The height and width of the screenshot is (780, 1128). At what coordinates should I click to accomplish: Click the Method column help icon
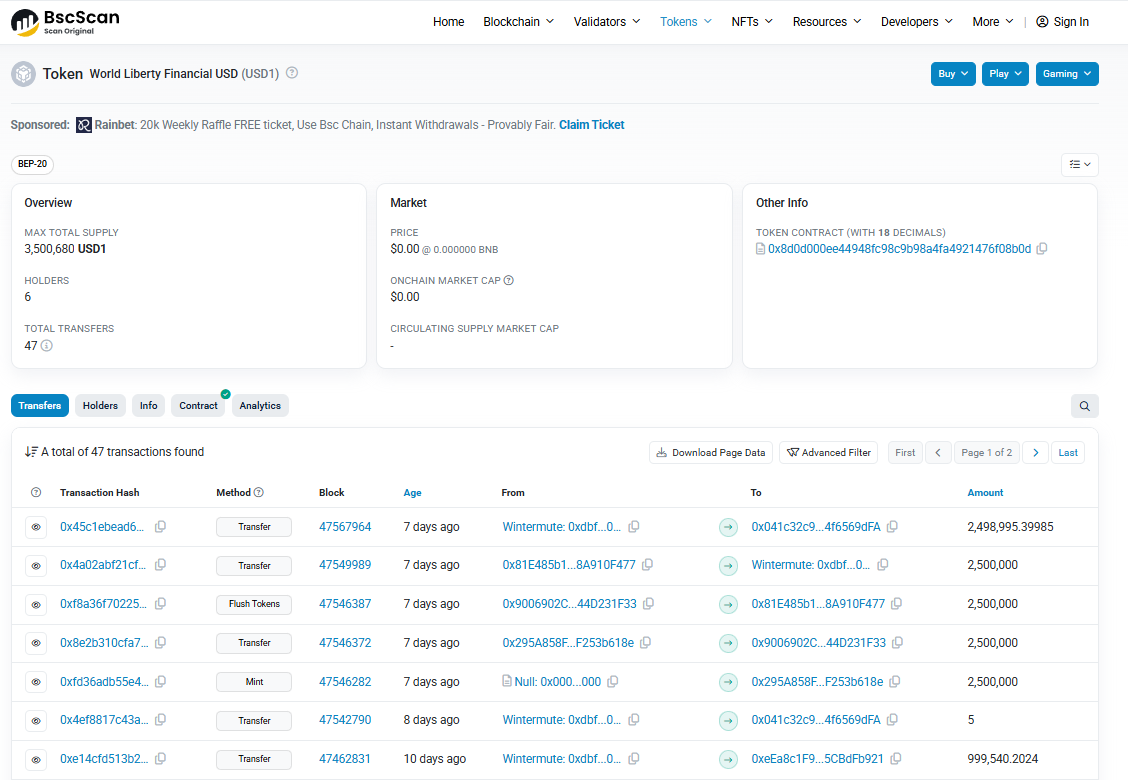pyautogui.click(x=259, y=492)
